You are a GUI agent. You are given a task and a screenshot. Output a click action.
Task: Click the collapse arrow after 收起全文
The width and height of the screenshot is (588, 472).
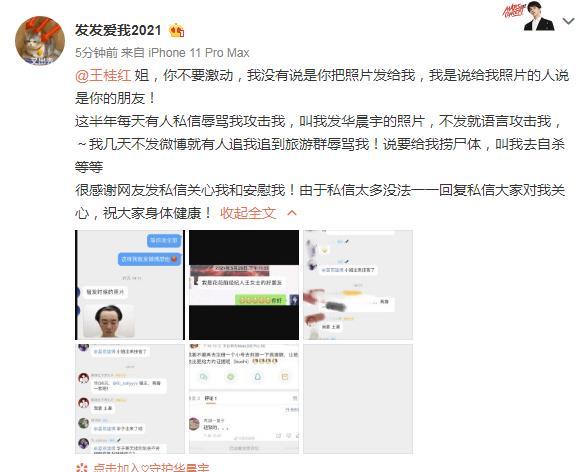point(292,213)
